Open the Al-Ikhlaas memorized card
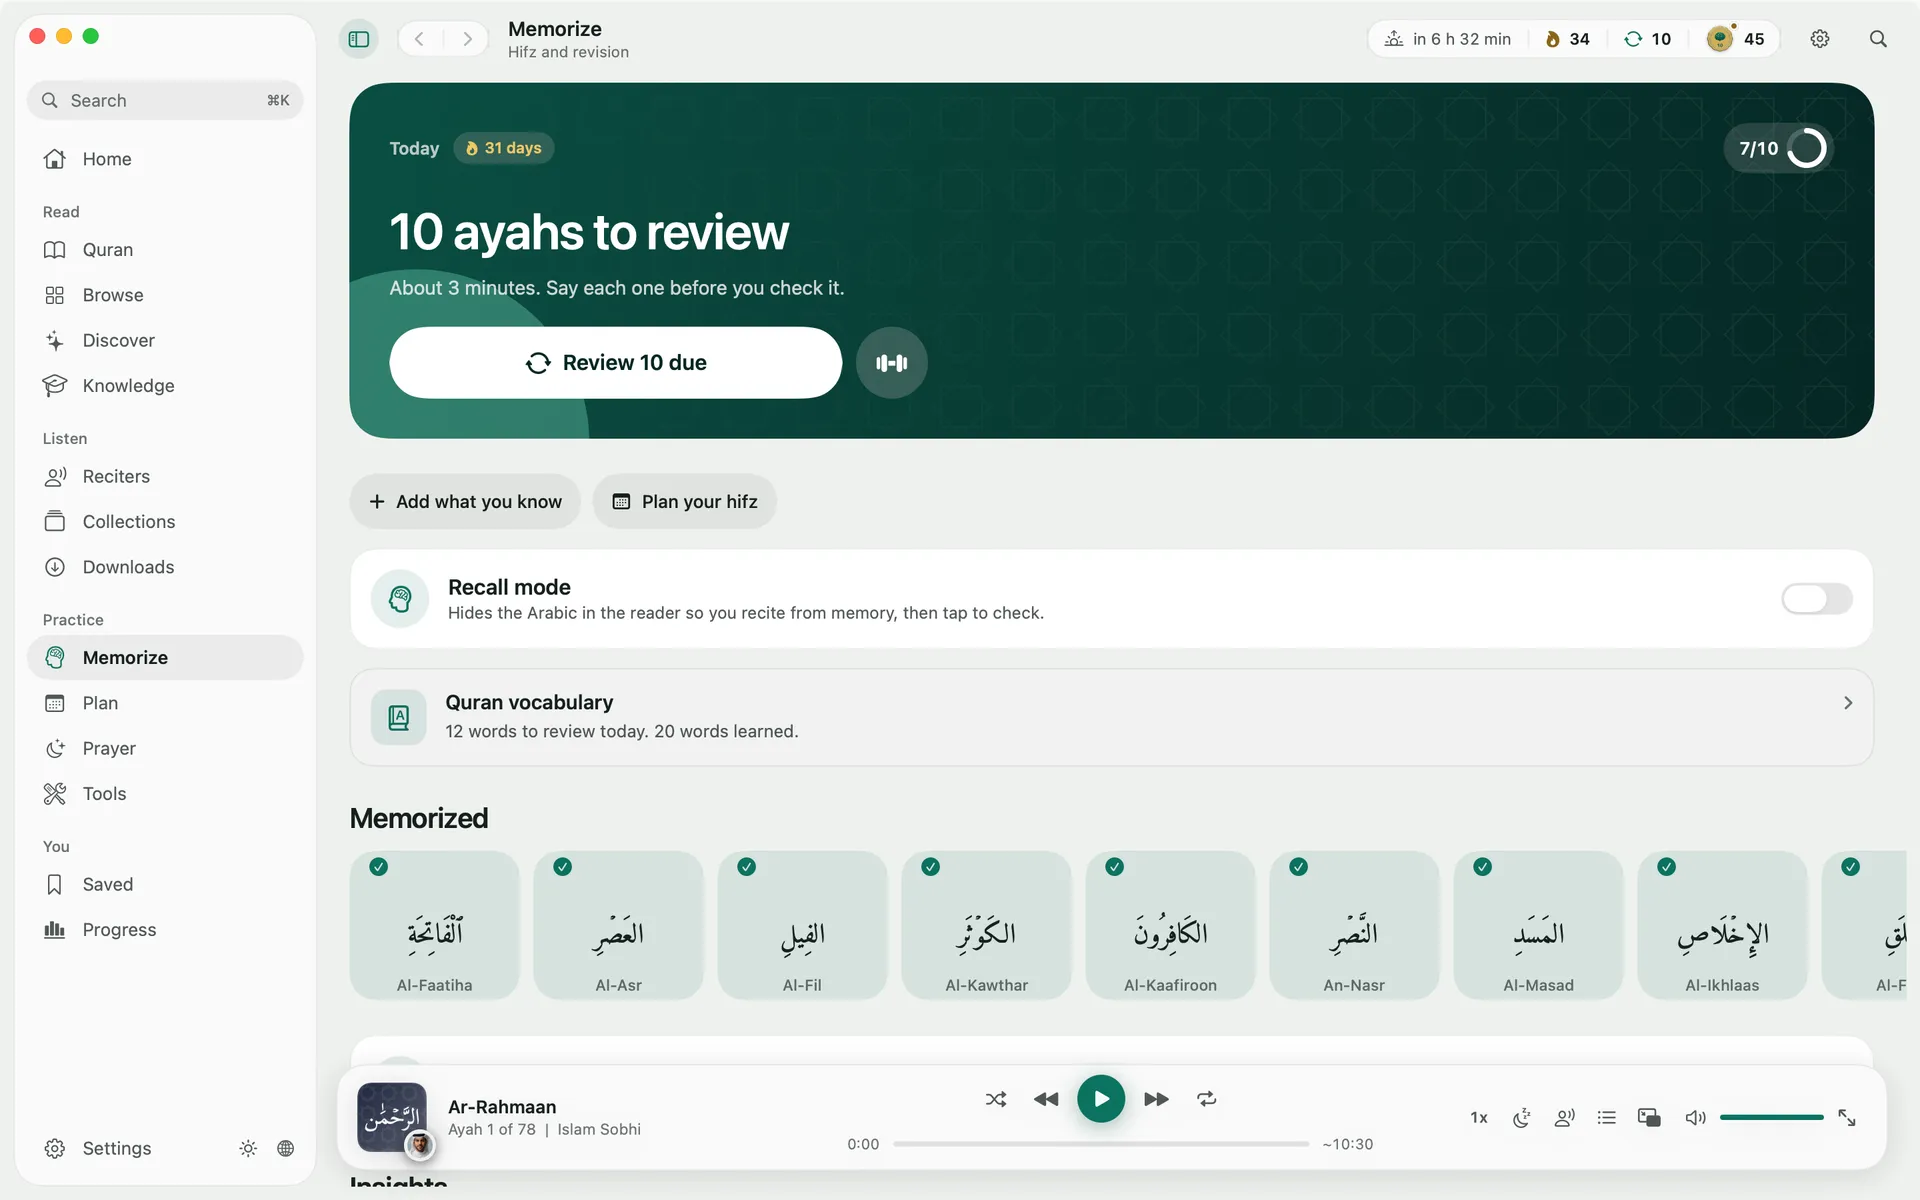 click(x=1722, y=925)
